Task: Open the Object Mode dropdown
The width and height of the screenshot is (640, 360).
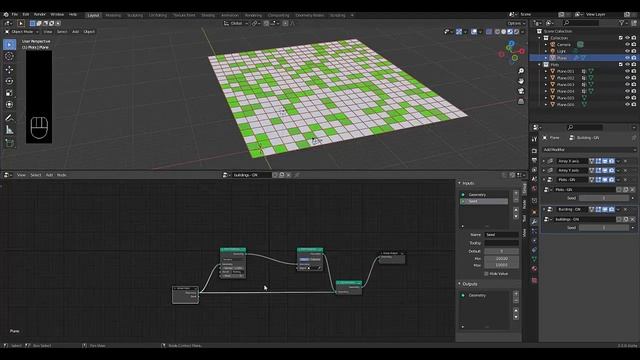Action: point(22,31)
